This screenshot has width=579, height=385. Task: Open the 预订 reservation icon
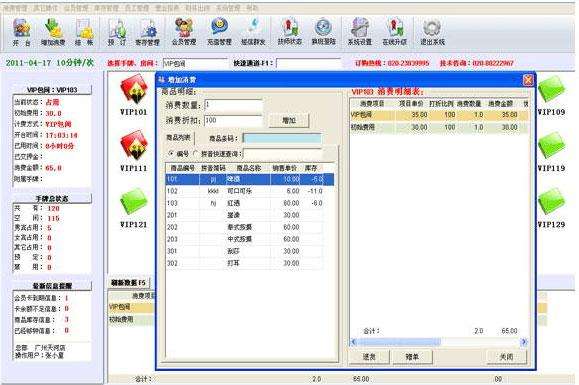tap(117, 32)
